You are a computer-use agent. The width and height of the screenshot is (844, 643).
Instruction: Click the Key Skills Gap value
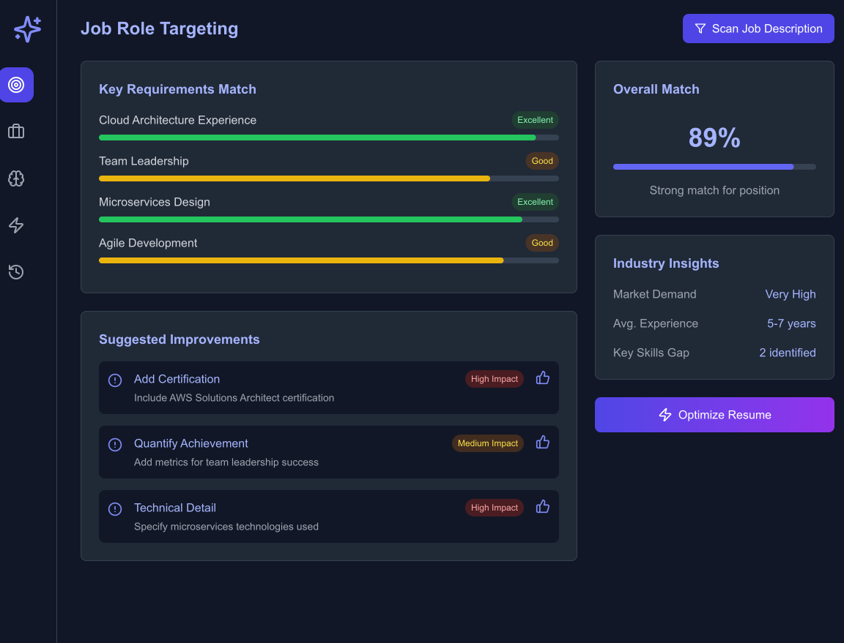point(787,353)
